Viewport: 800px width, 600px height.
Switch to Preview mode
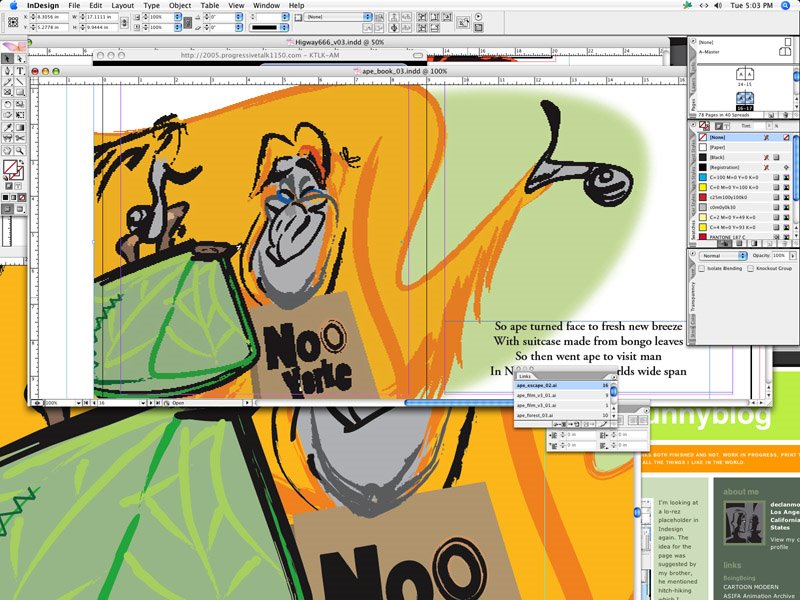tap(20, 209)
